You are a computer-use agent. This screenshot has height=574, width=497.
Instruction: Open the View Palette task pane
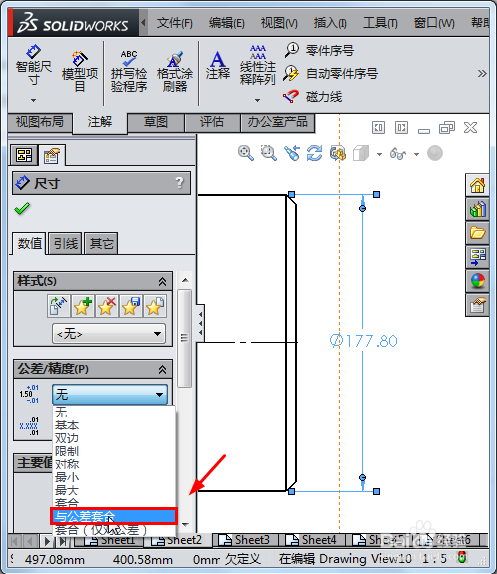pyautogui.click(x=477, y=257)
